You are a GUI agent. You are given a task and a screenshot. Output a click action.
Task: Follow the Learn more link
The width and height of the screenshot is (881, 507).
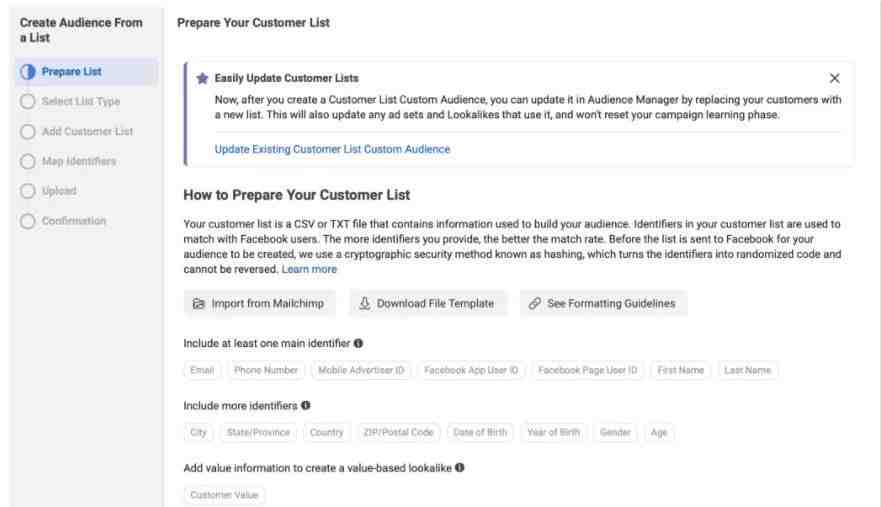[310, 269]
